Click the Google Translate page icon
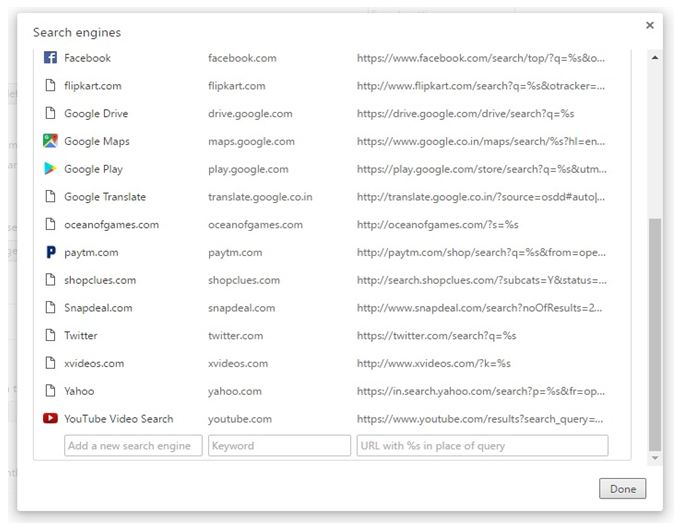This screenshot has height=528, width=693. pos(50,196)
